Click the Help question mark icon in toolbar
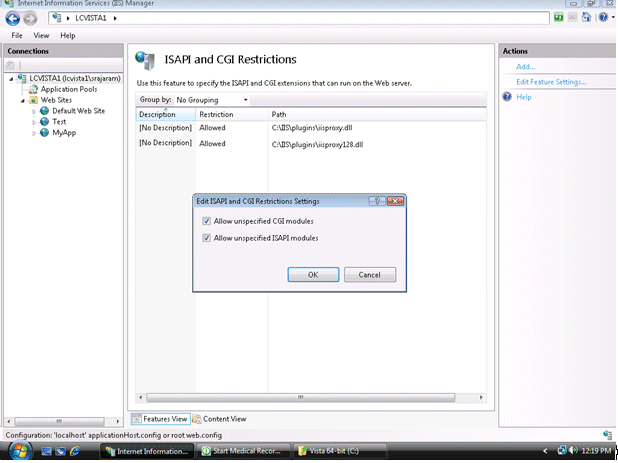 [x=603, y=17]
